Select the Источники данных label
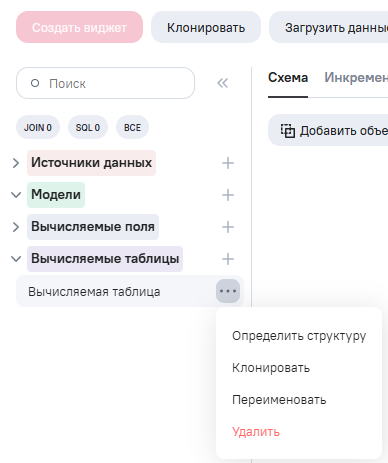The image size is (388, 463). (x=91, y=163)
